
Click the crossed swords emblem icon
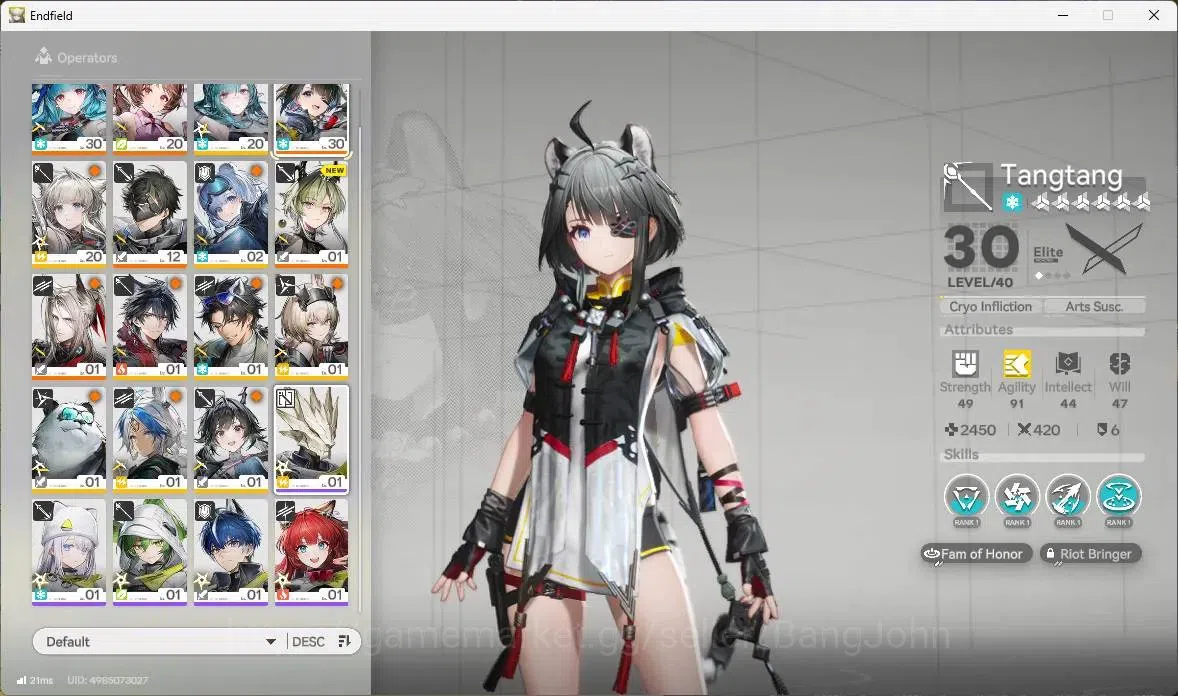[x=1104, y=249]
